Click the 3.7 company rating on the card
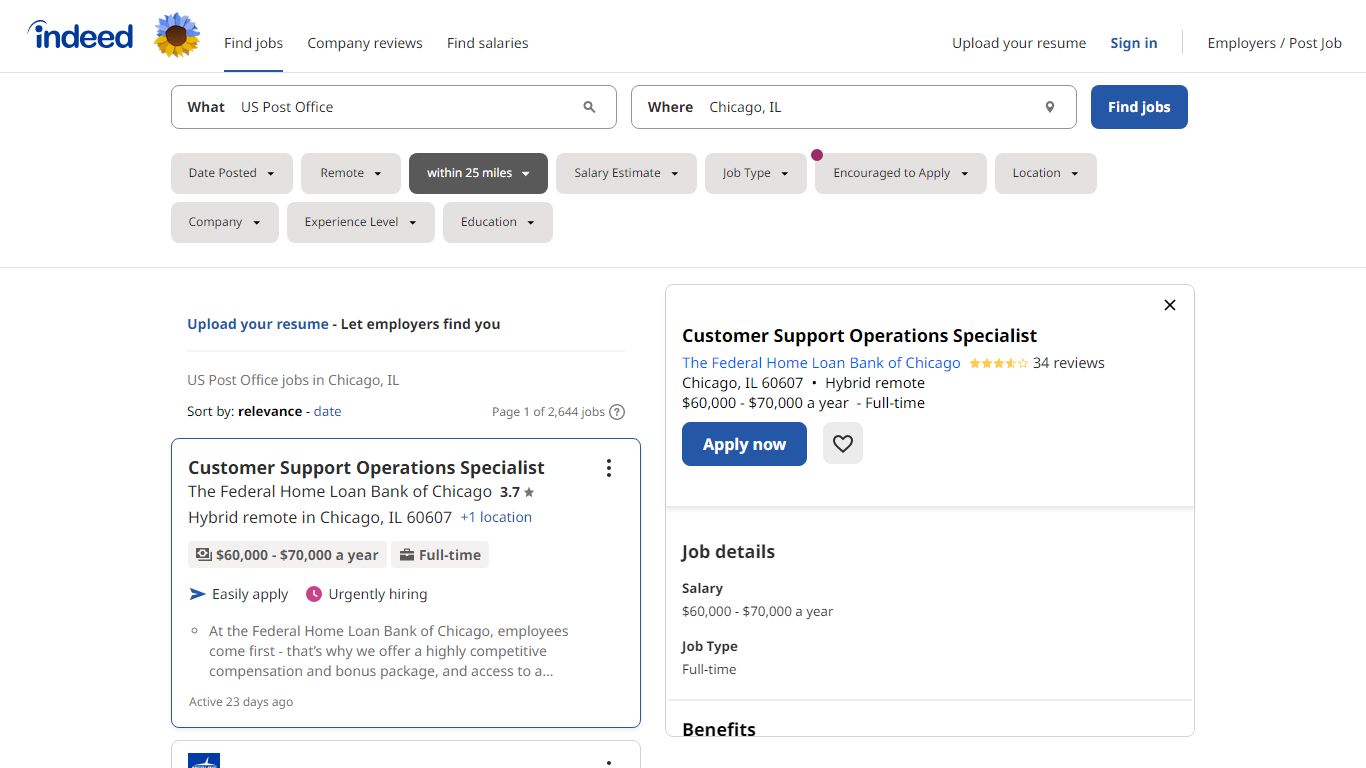Image resolution: width=1366 pixels, height=768 pixels. coord(517,492)
